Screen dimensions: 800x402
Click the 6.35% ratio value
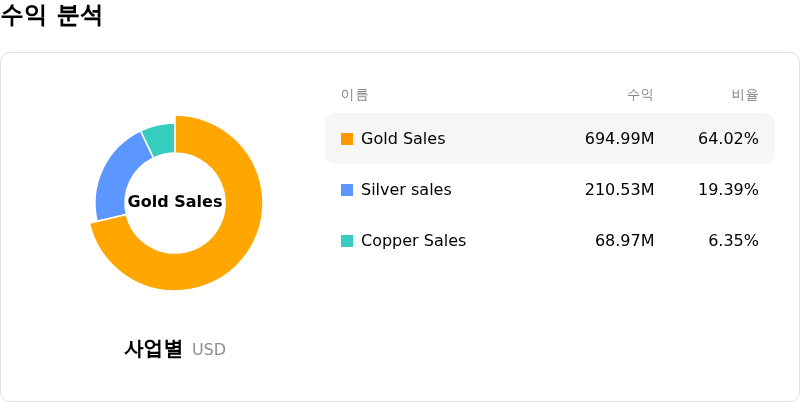pyautogui.click(x=733, y=241)
